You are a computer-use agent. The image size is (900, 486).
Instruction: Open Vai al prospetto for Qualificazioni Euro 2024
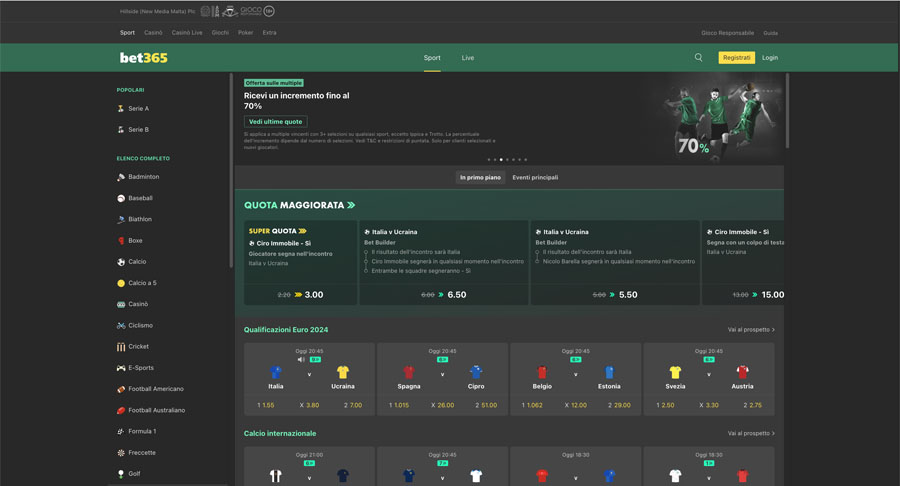tap(751, 330)
